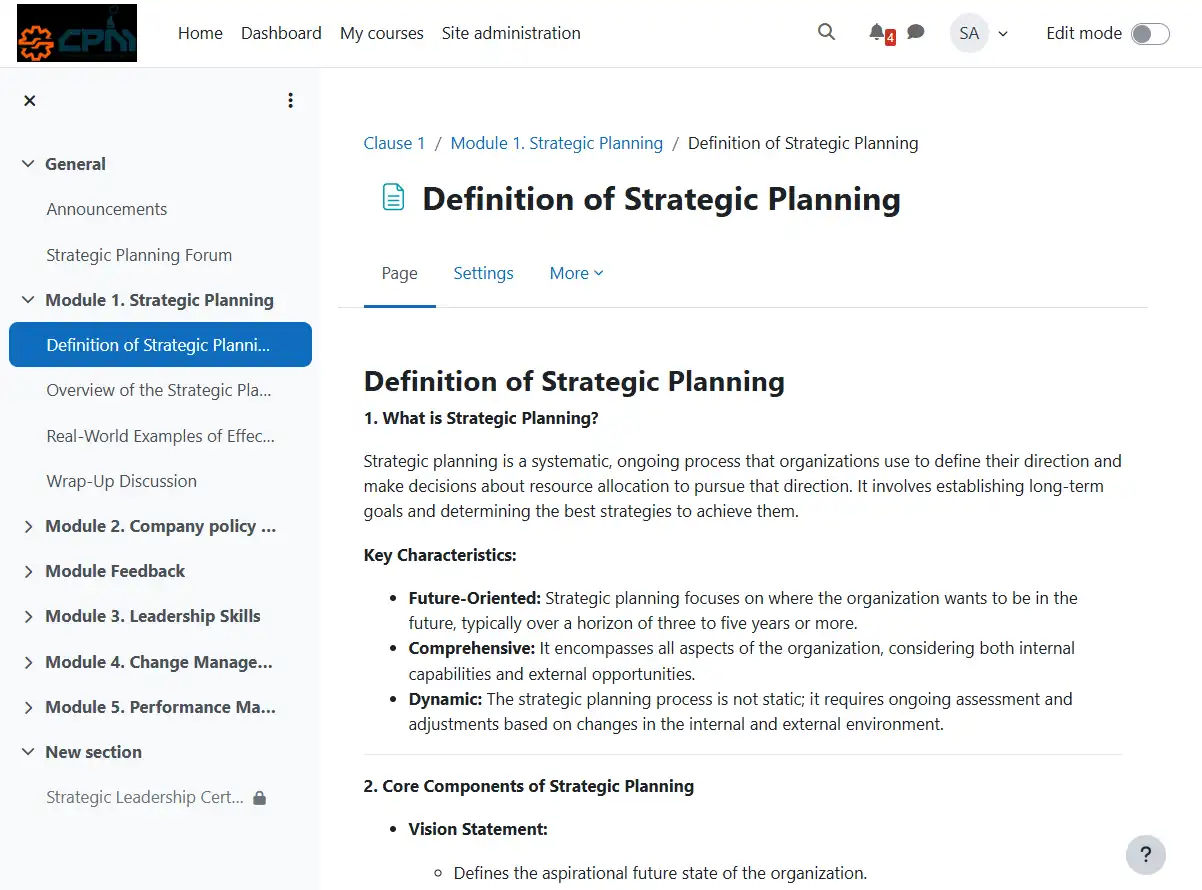Open help via the question mark icon
Viewport: 1202px width, 890px height.
(1146, 855)
